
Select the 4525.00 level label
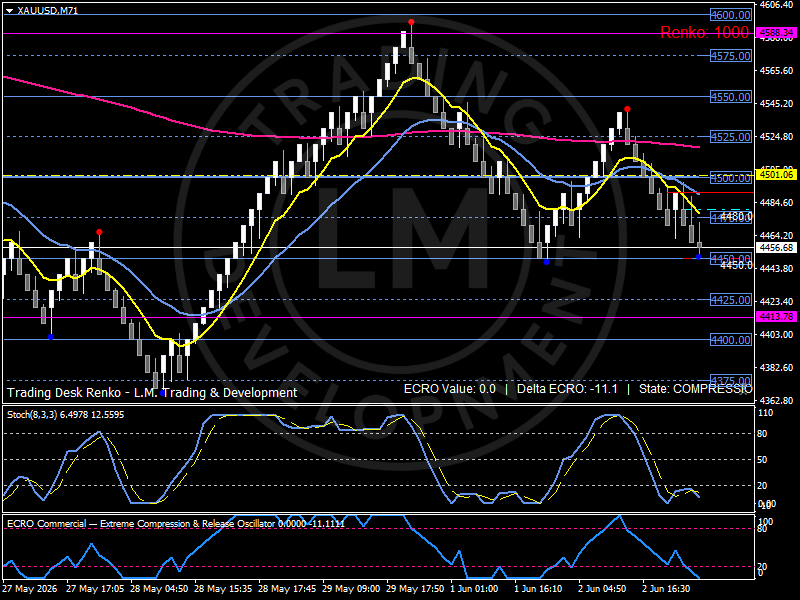(x=731, y=137)
